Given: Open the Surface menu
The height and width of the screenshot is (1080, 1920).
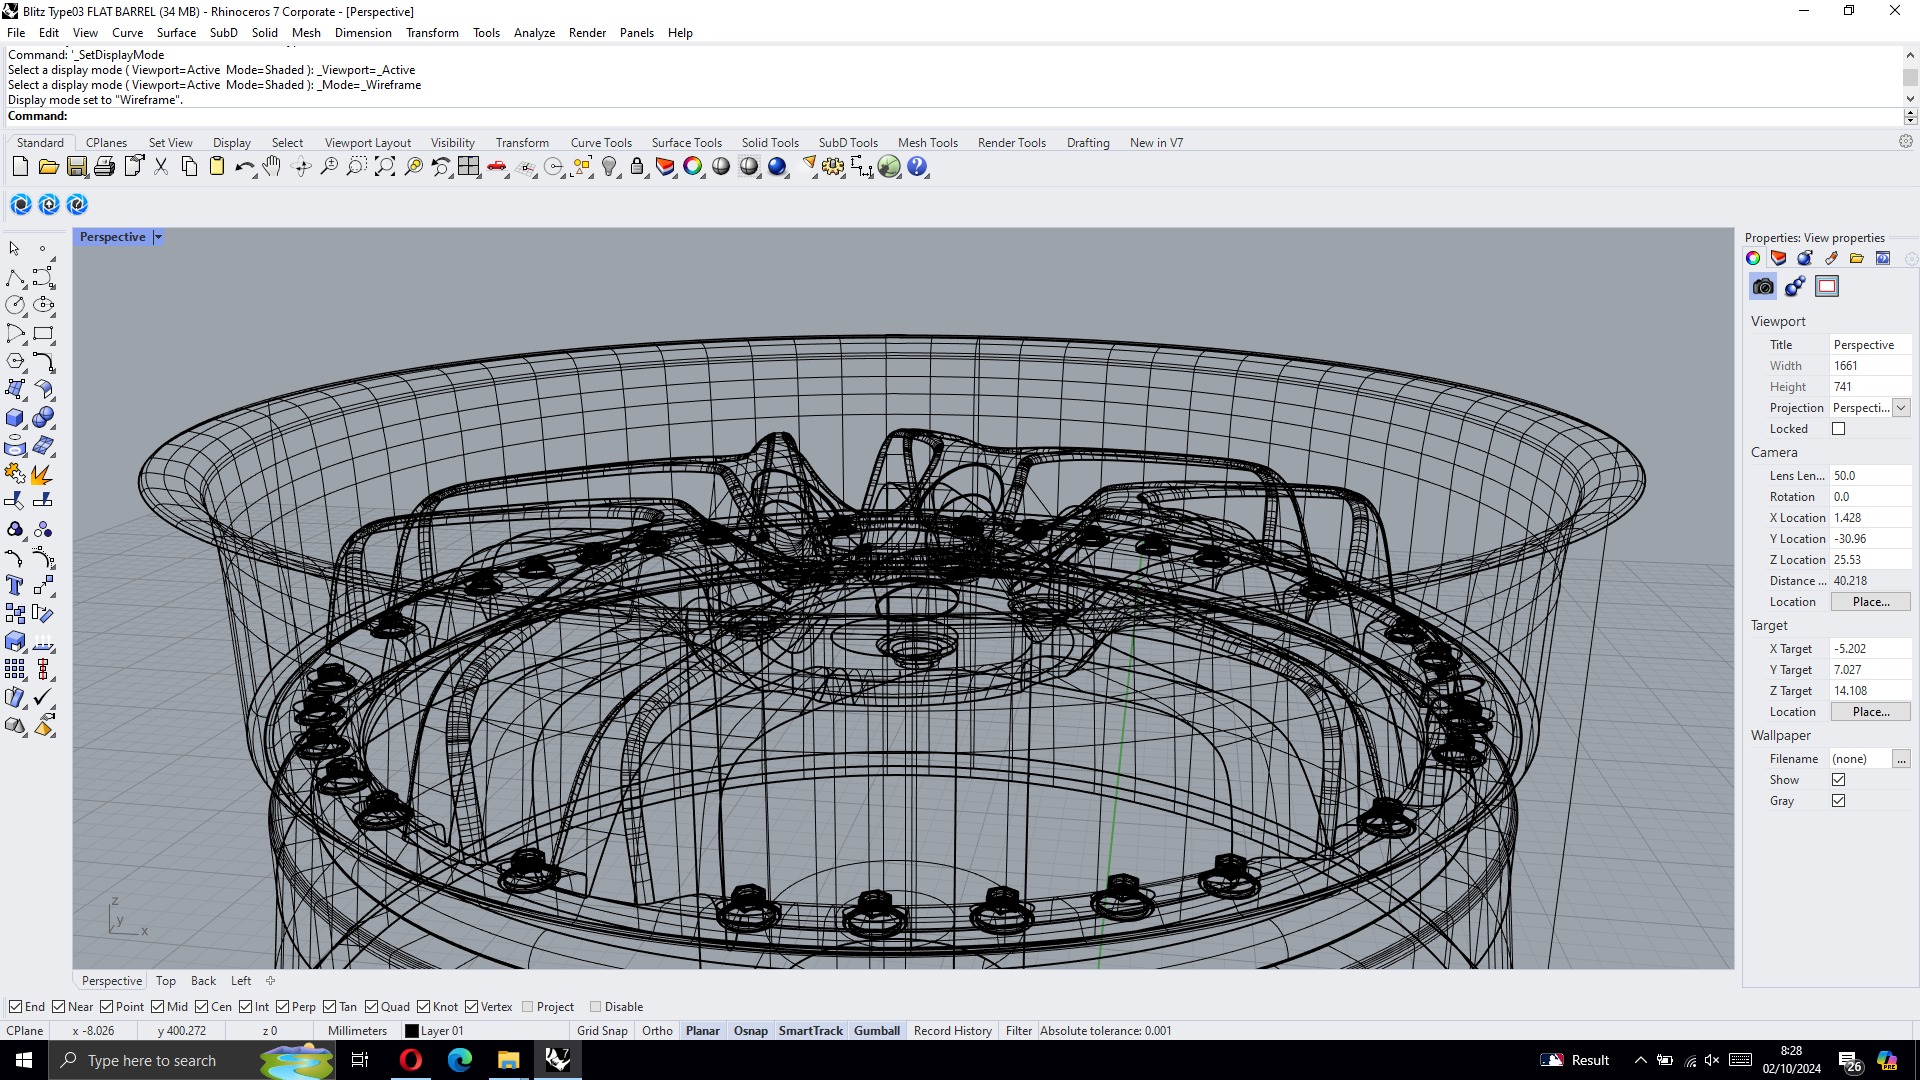Looking at the screenshot, I should tap(176, 33).
